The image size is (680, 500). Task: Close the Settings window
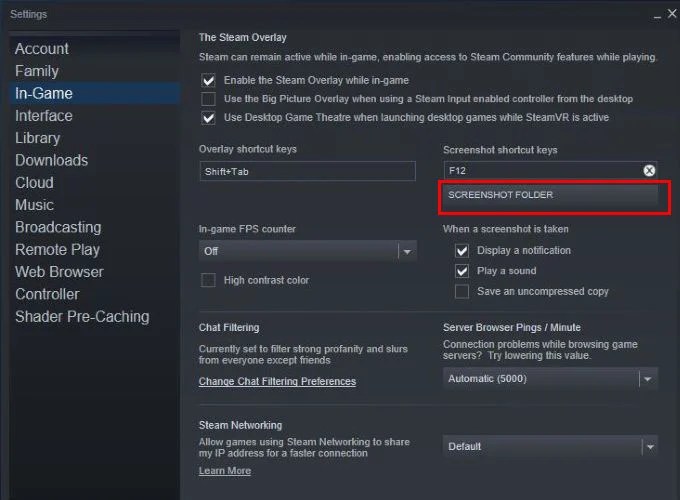pos(672,14)
